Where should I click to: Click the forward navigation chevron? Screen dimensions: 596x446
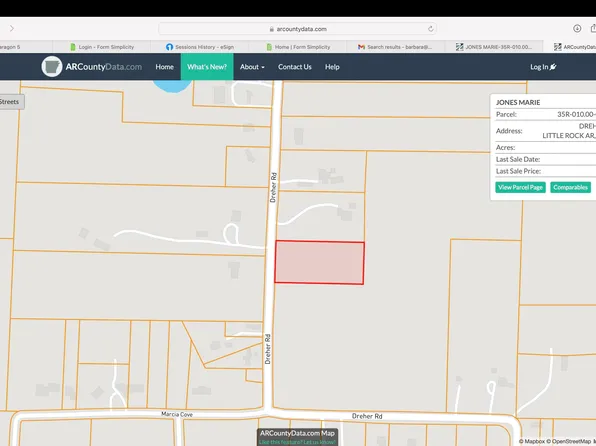(x=12, y=29)
